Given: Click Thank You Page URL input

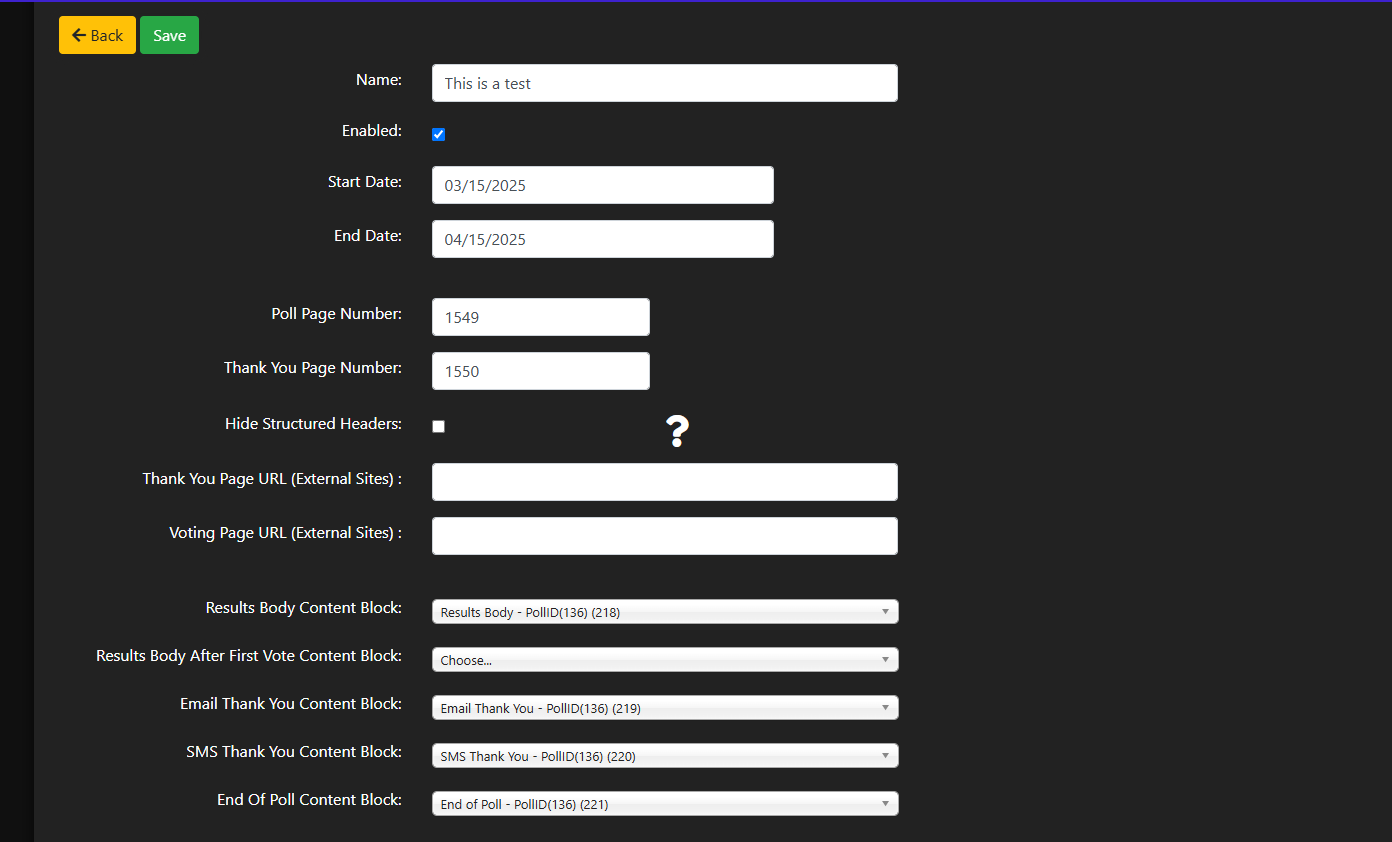Looking at the screenshot, I should pos(664,482).
